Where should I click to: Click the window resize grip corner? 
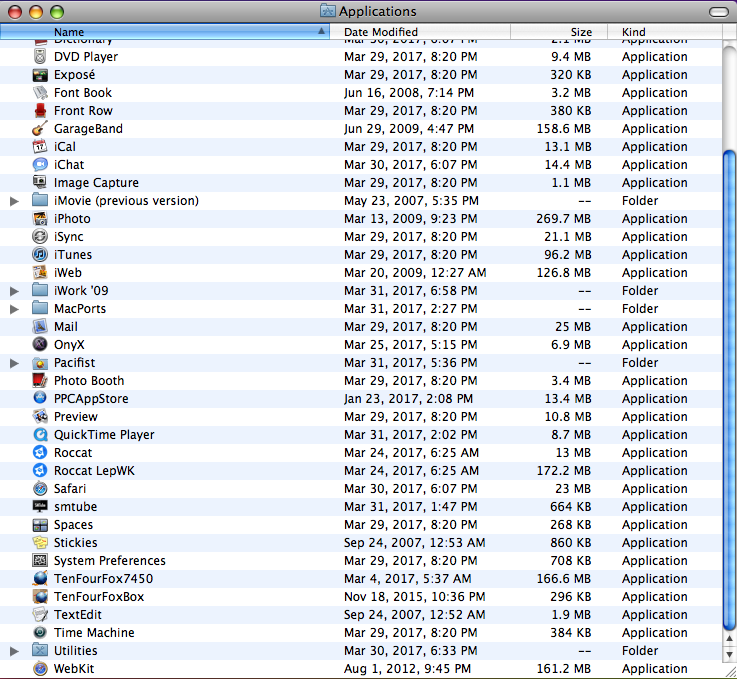(730, 671)
